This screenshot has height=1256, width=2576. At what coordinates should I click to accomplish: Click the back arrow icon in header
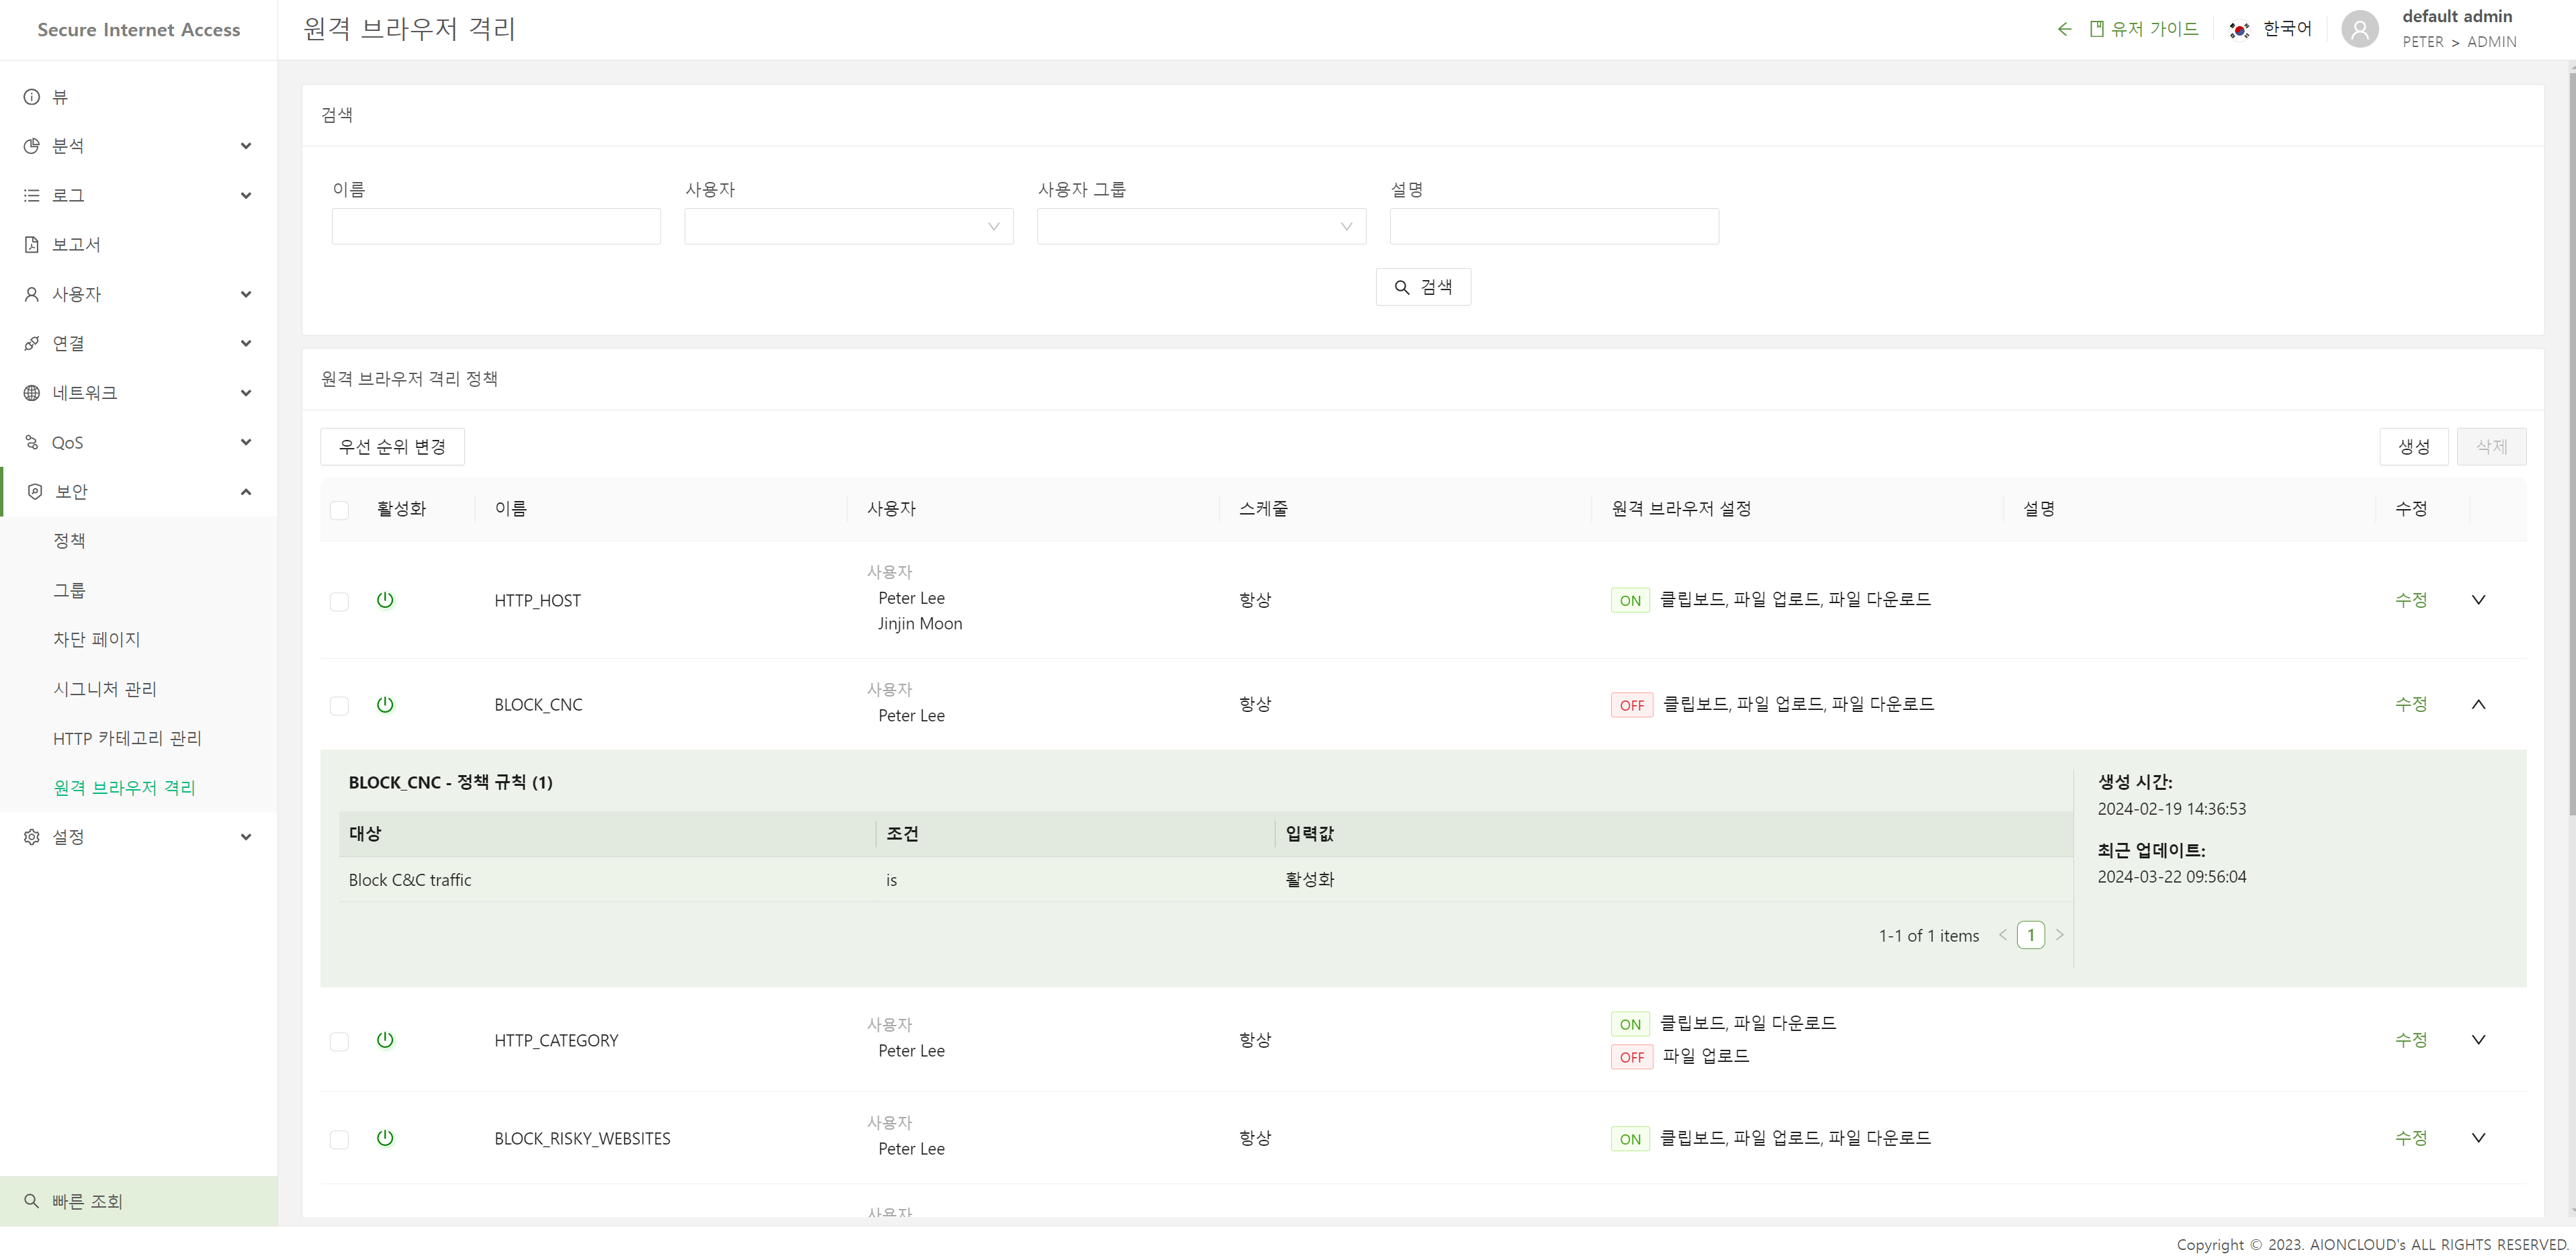pos(2064,29)
